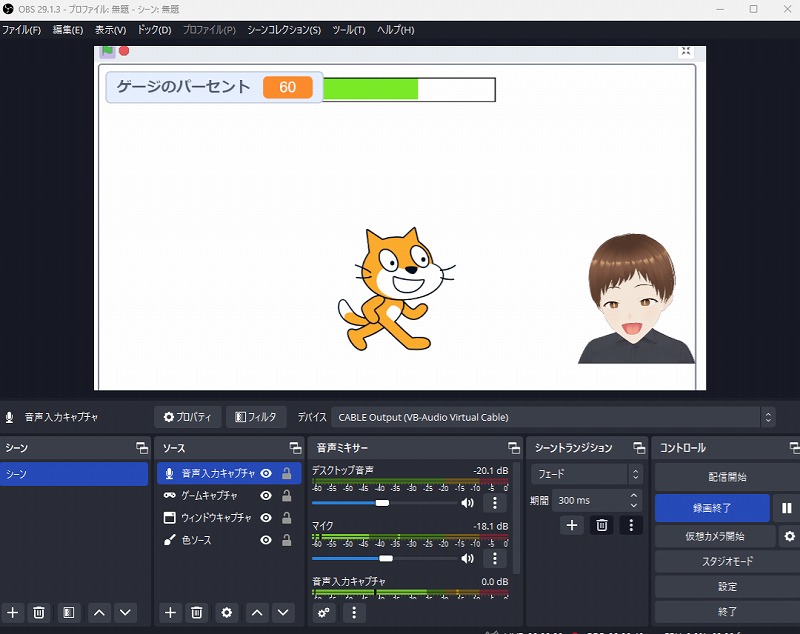Undock the ソース panel
This screenshot has width=800, height=634.
coord(295,448)
